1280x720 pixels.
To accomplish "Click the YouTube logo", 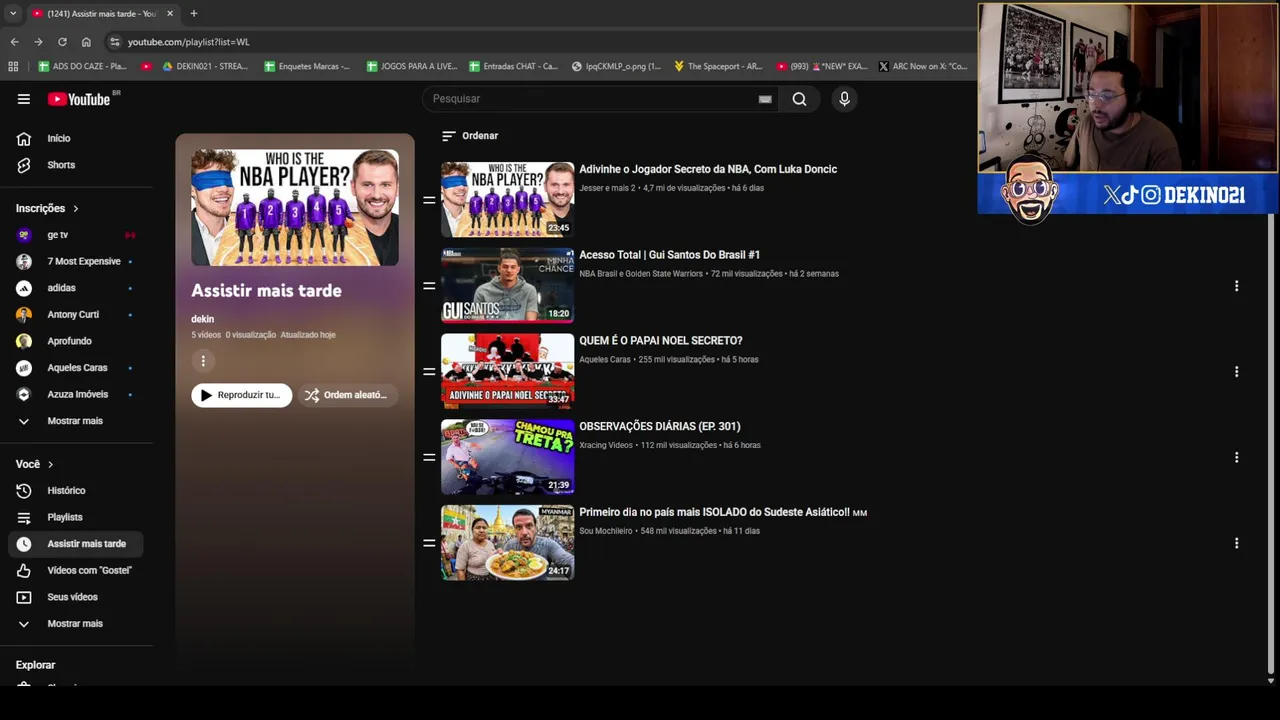I will point(79,99).
